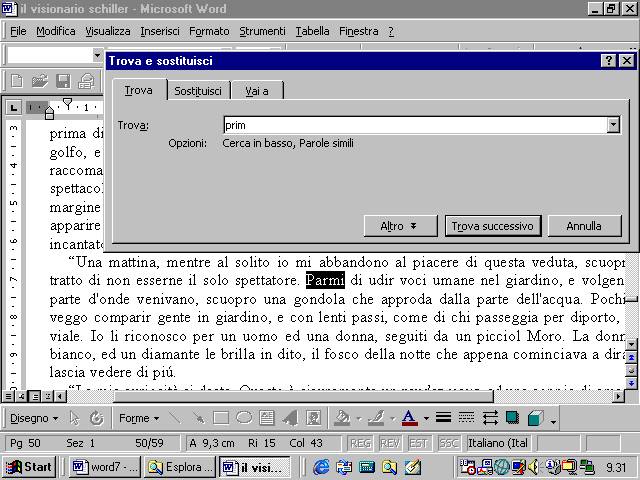
Task: Open the File menu
Action: click(x=18, y=31)
